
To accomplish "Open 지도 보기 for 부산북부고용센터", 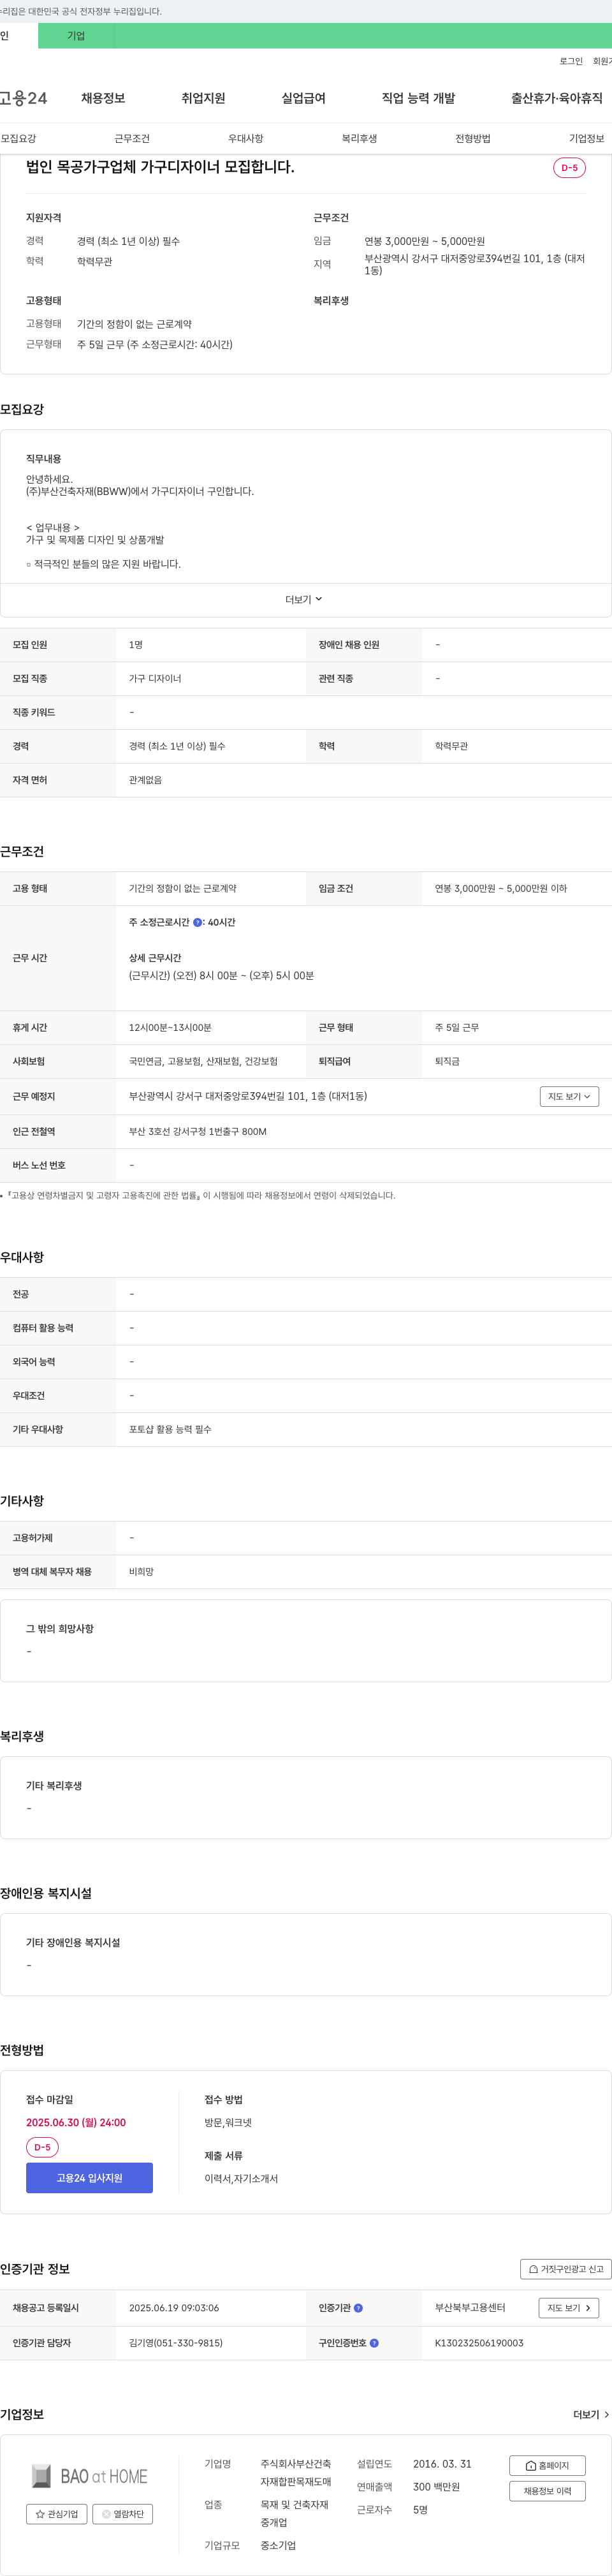I will coord(569,2308).
